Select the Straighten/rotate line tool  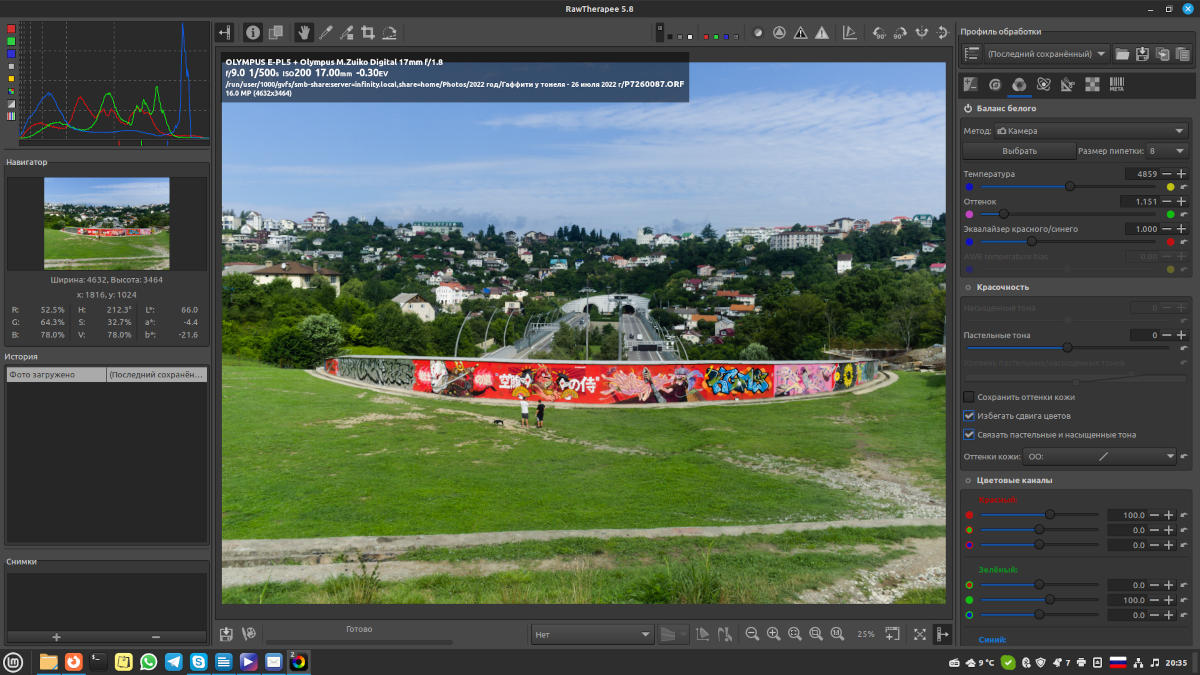[389, 32]
